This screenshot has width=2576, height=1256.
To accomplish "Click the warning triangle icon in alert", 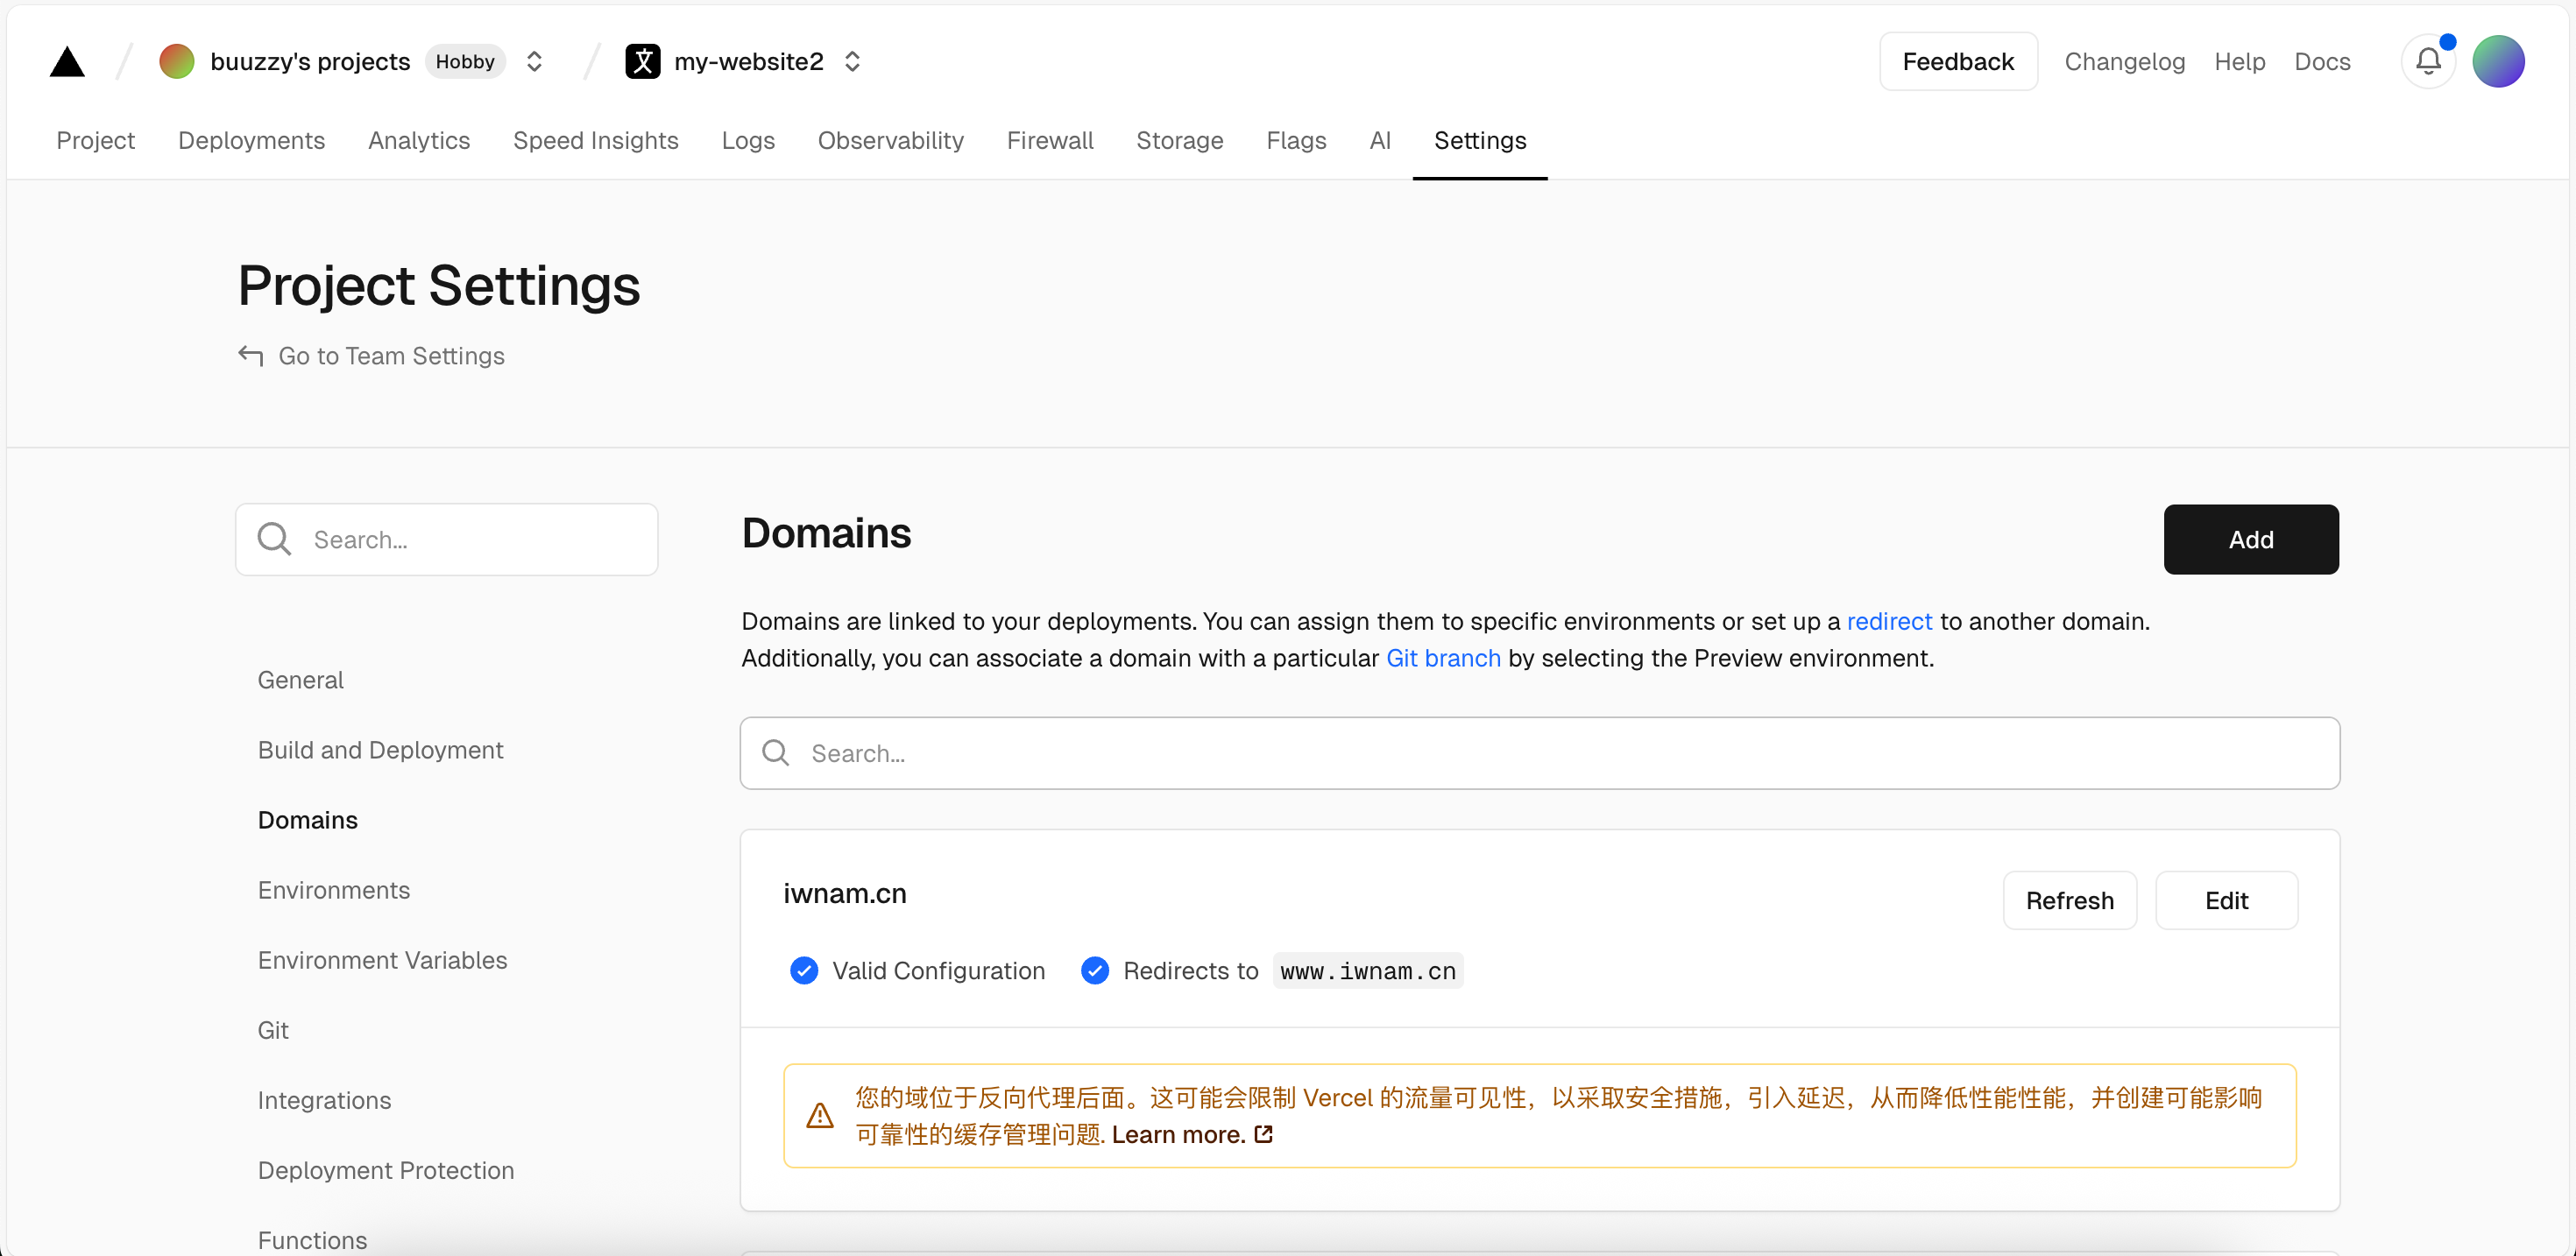I will point(820,1116).
